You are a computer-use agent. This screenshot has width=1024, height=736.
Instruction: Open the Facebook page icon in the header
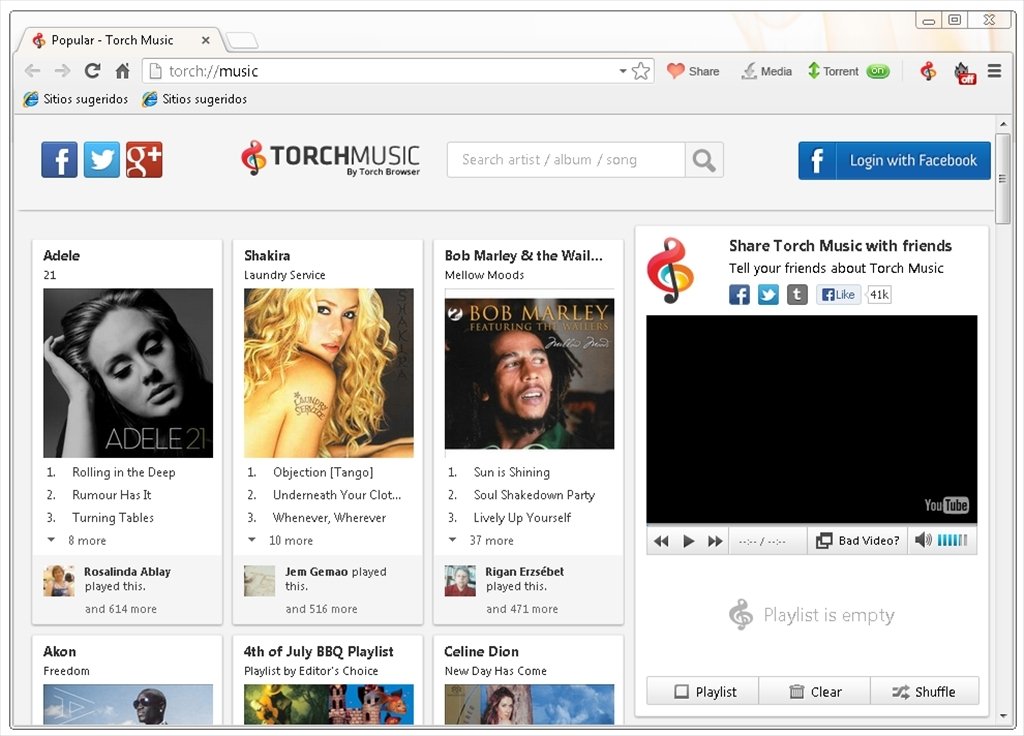point(59,159)
